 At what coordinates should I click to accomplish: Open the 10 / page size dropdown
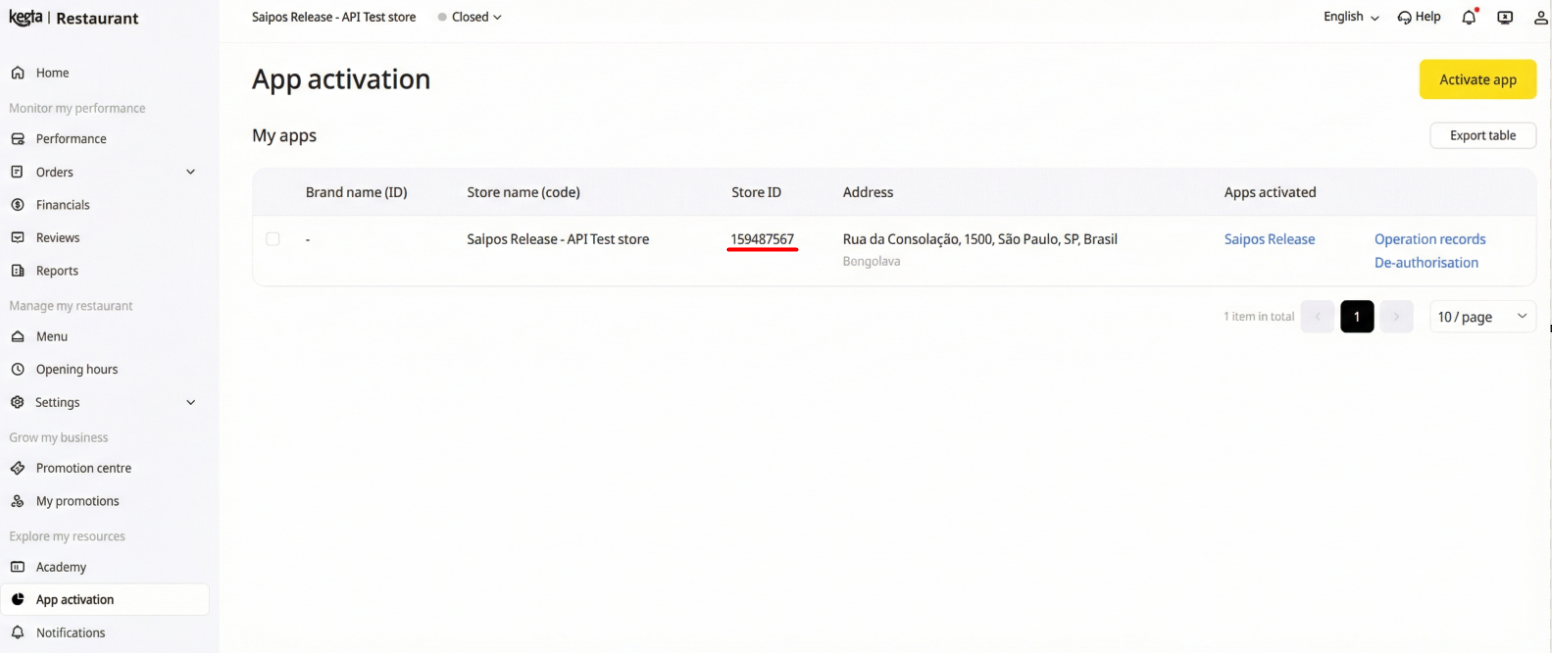[1482, 317]
